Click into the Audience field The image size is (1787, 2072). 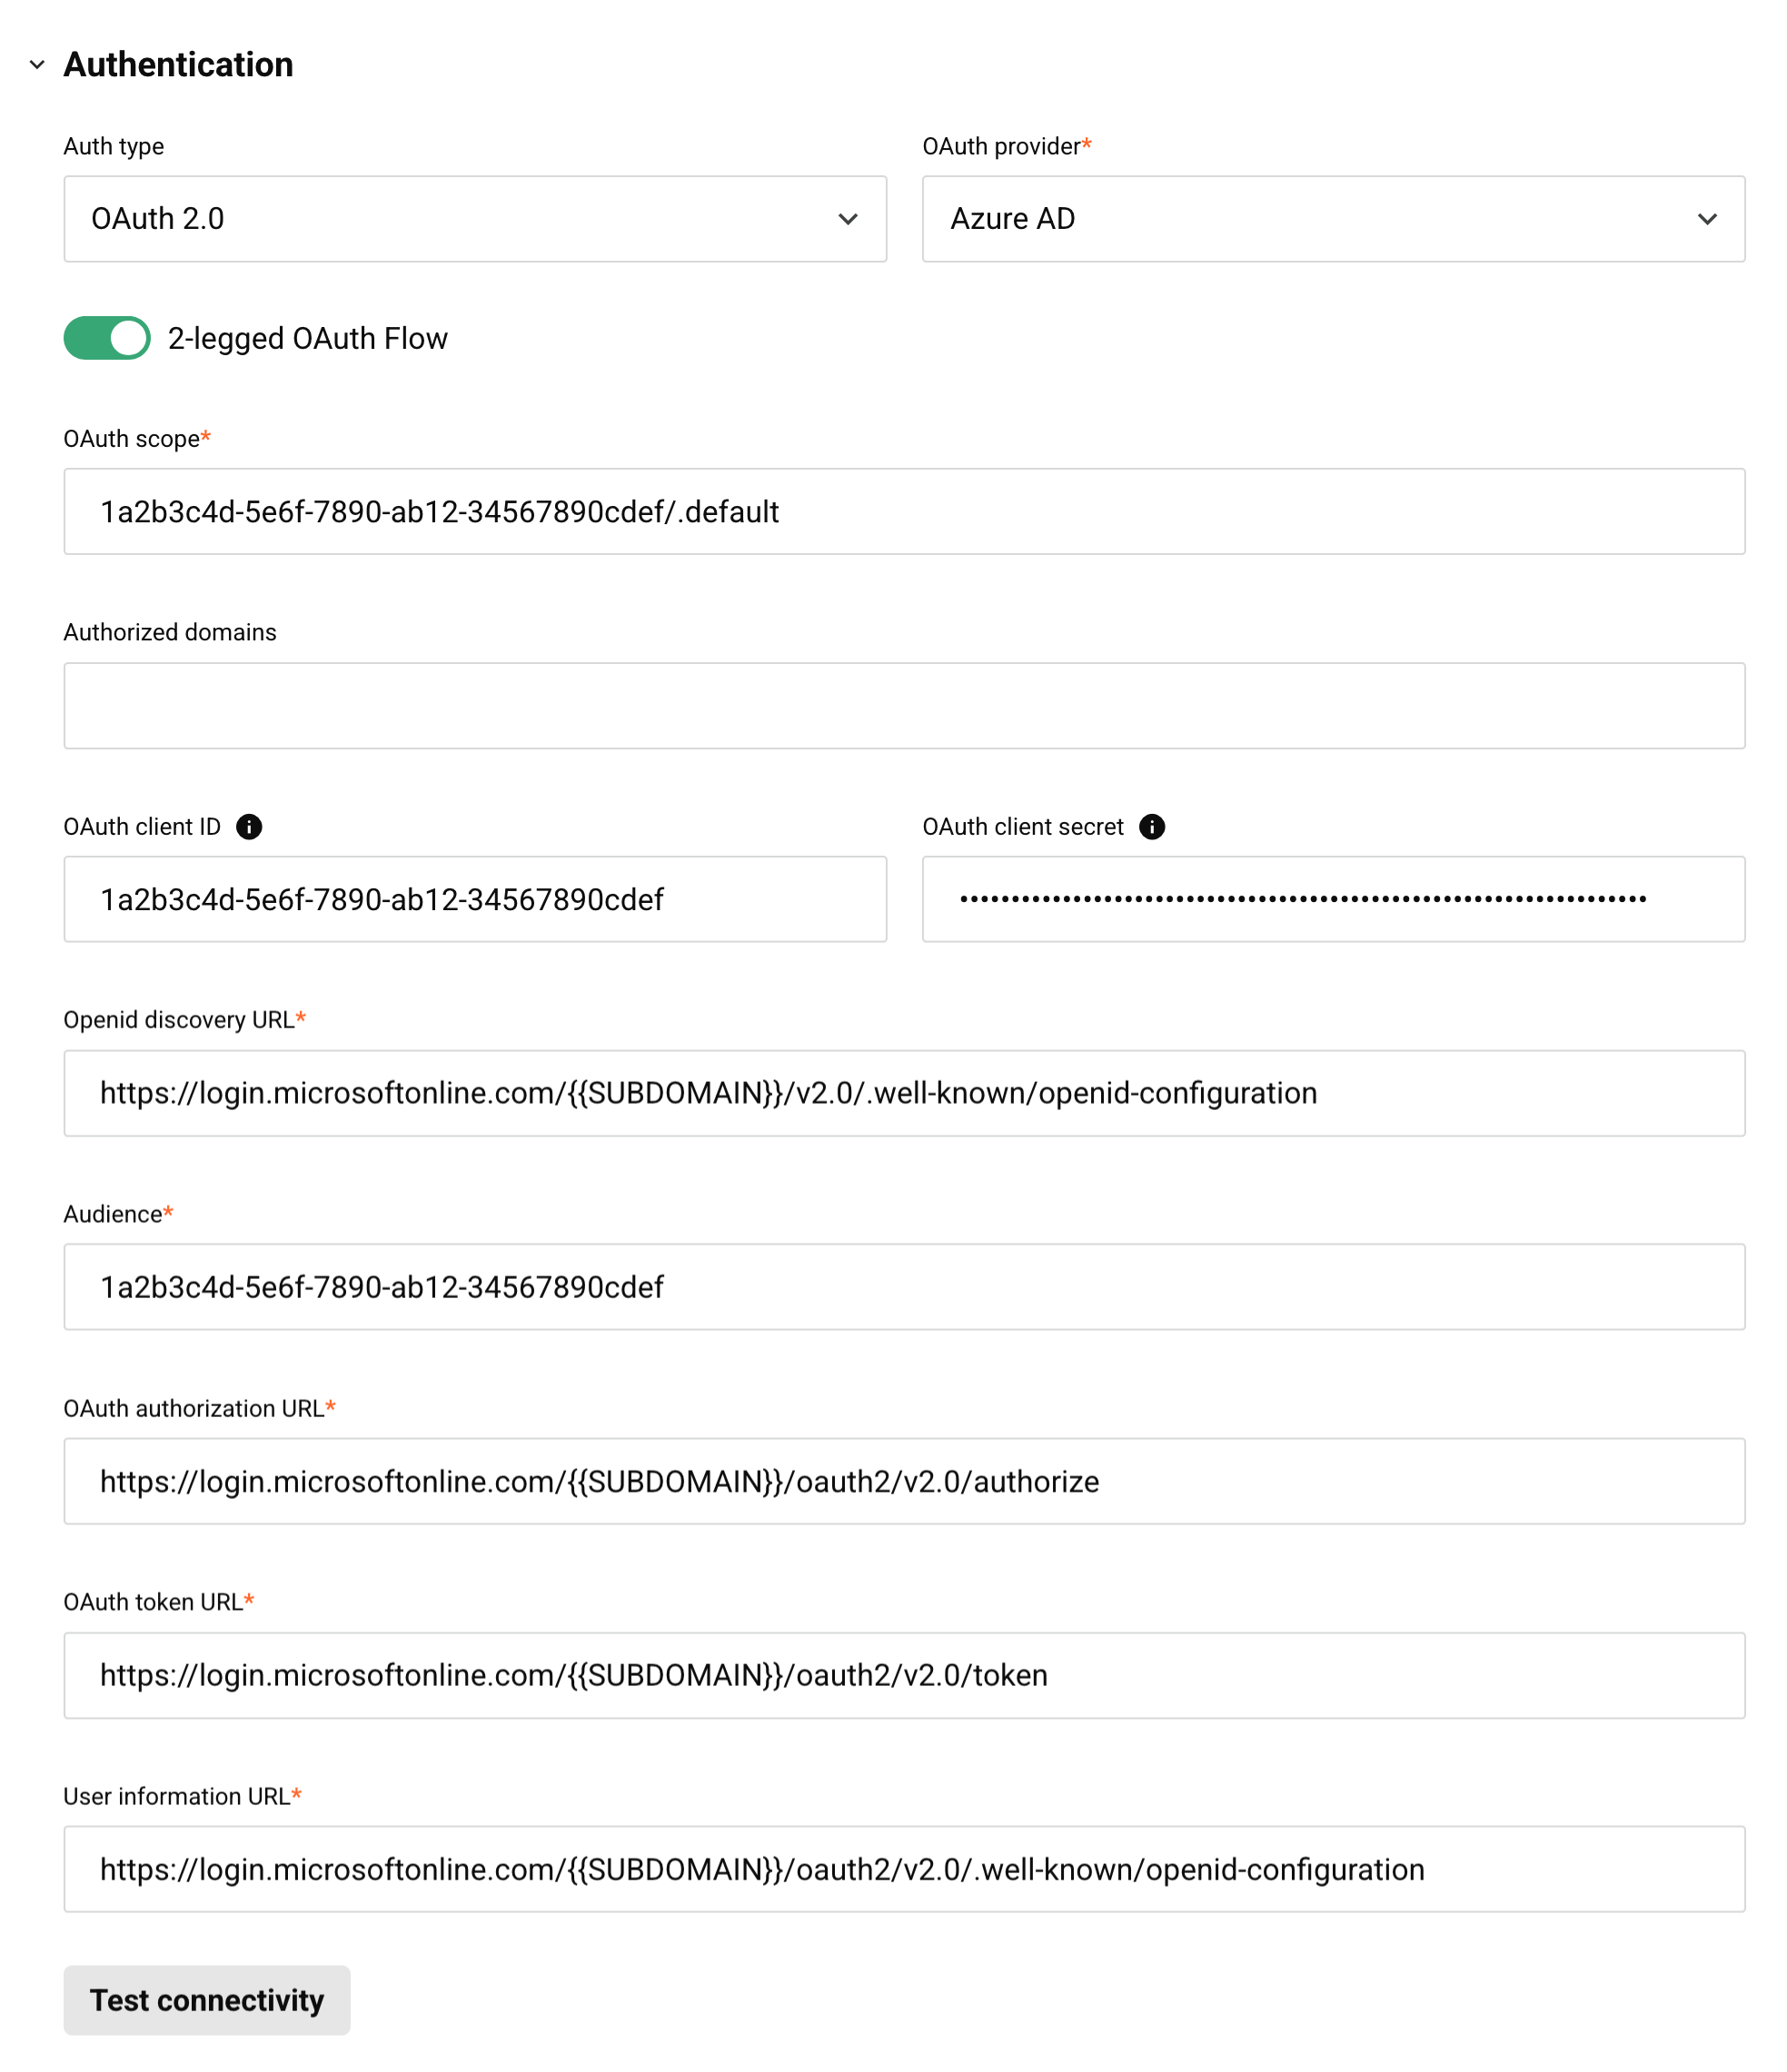tap(903, 1287)
